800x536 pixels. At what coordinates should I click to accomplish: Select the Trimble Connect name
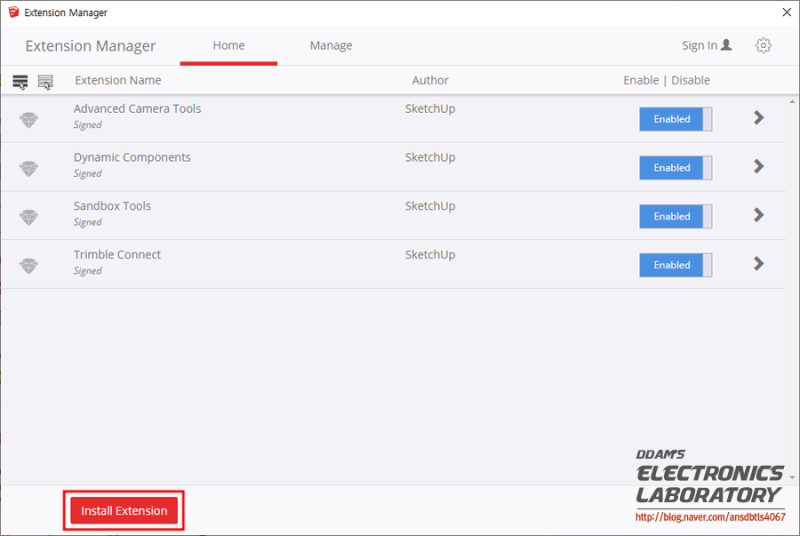point(117,254)
